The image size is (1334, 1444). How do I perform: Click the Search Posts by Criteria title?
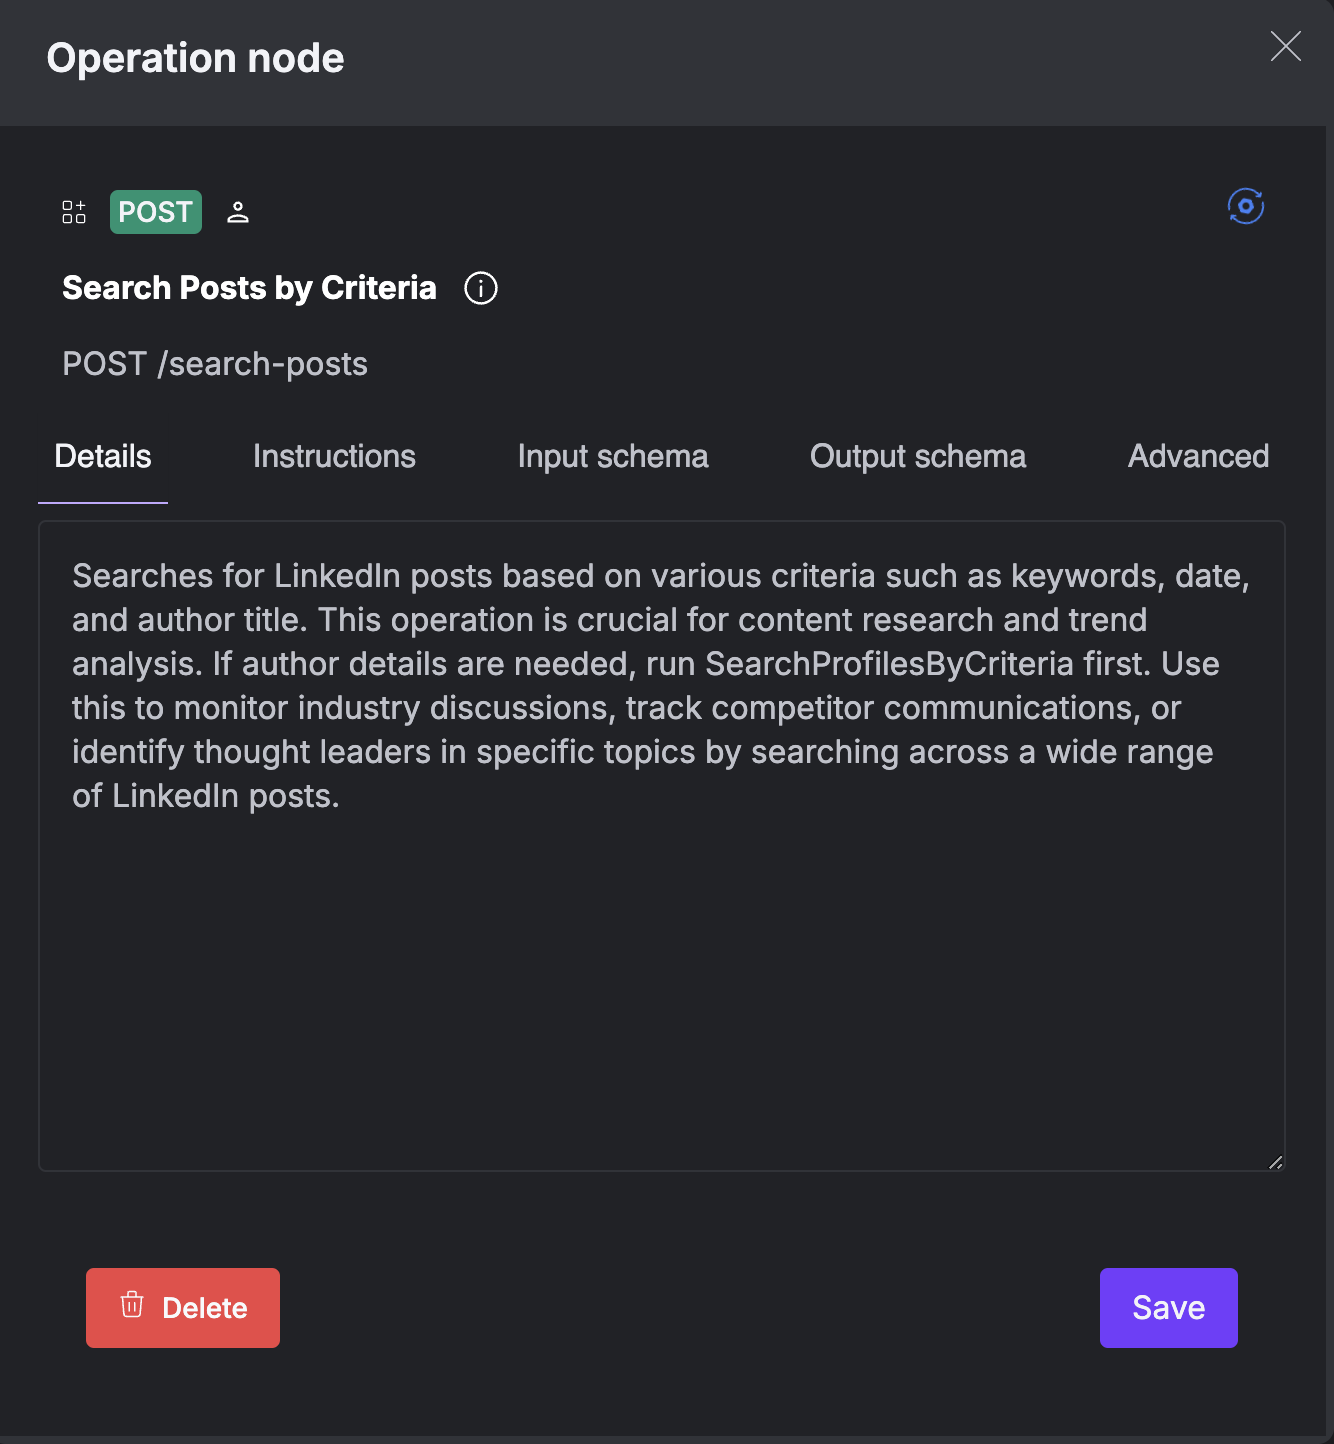(249, 288)
